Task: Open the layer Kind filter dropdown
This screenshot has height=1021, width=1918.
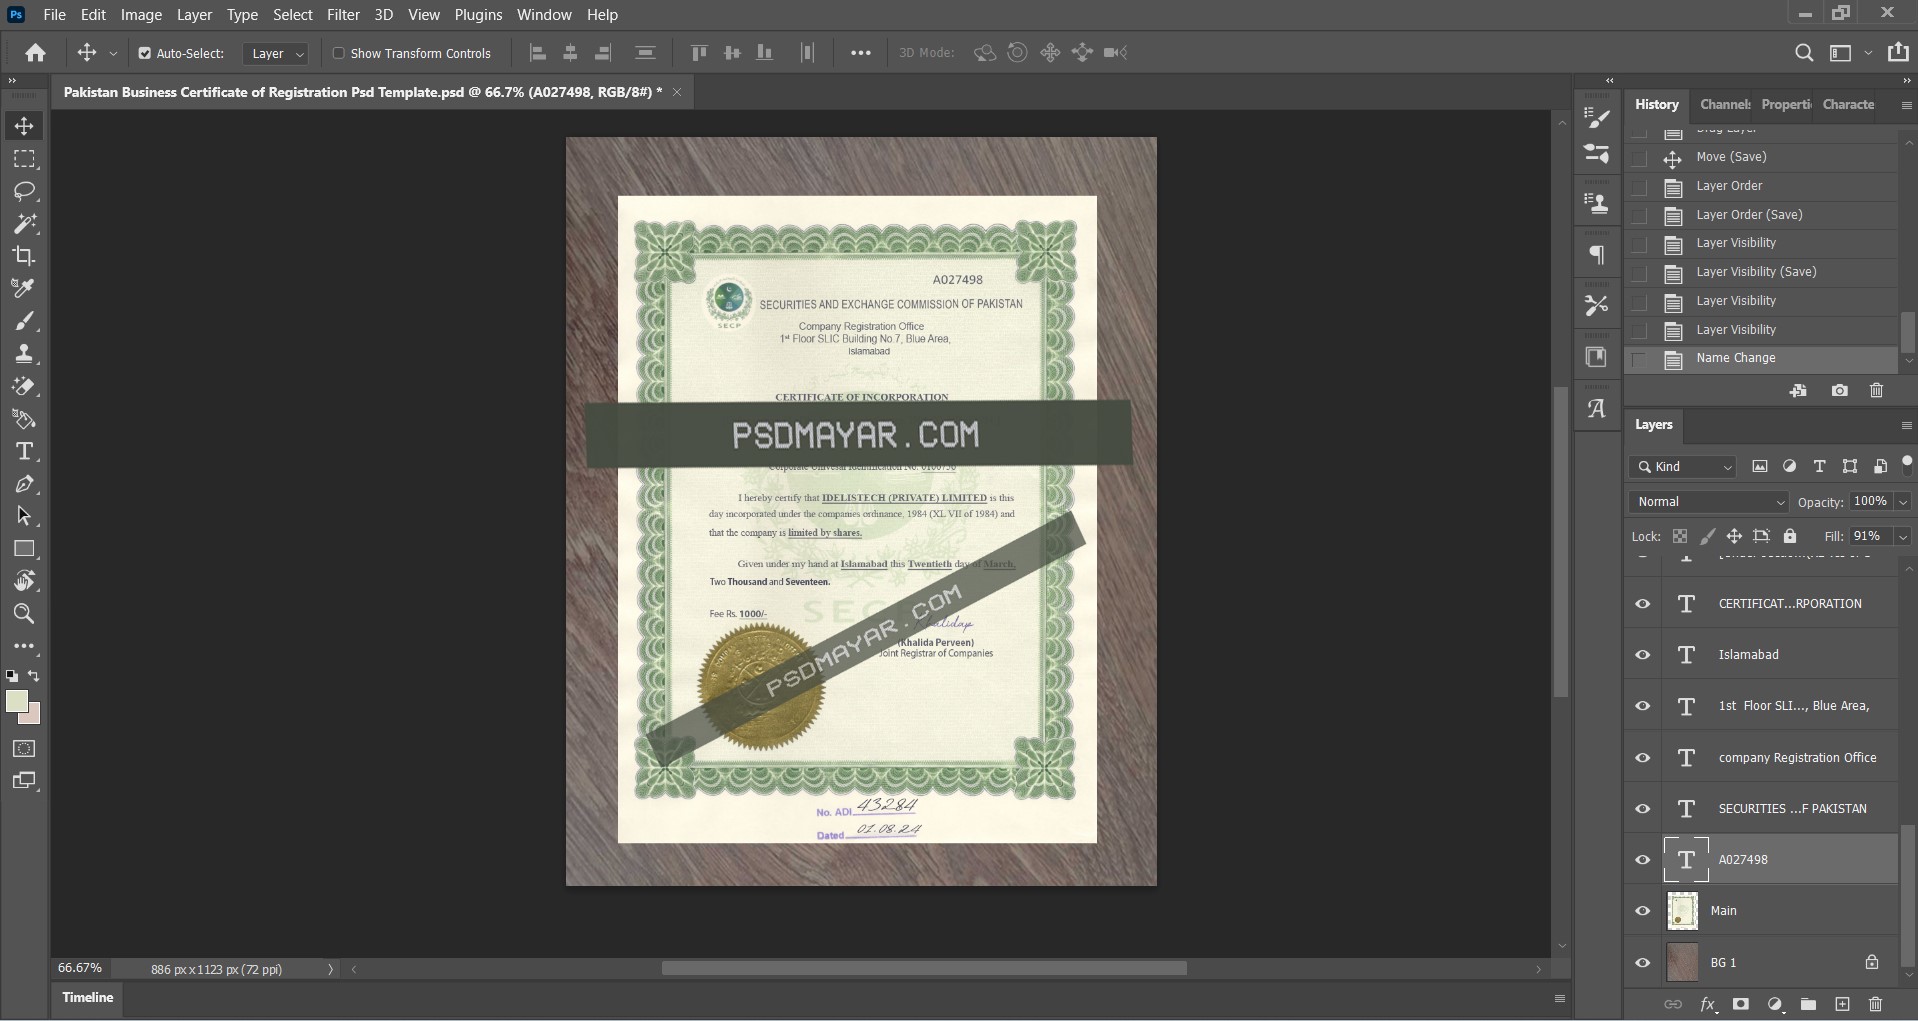Action: 1684,467
